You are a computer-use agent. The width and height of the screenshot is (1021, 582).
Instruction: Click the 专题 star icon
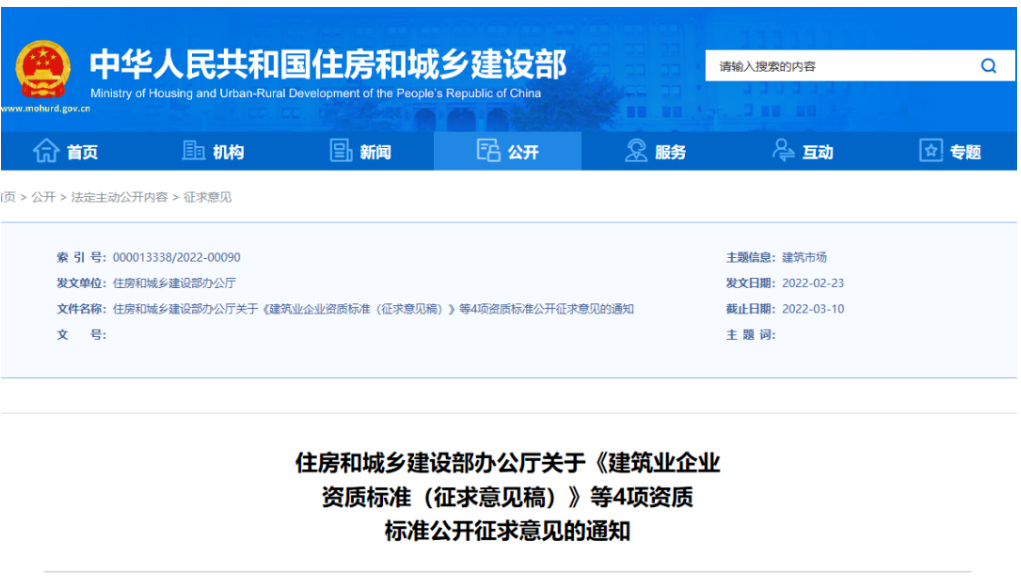point(931,150)
